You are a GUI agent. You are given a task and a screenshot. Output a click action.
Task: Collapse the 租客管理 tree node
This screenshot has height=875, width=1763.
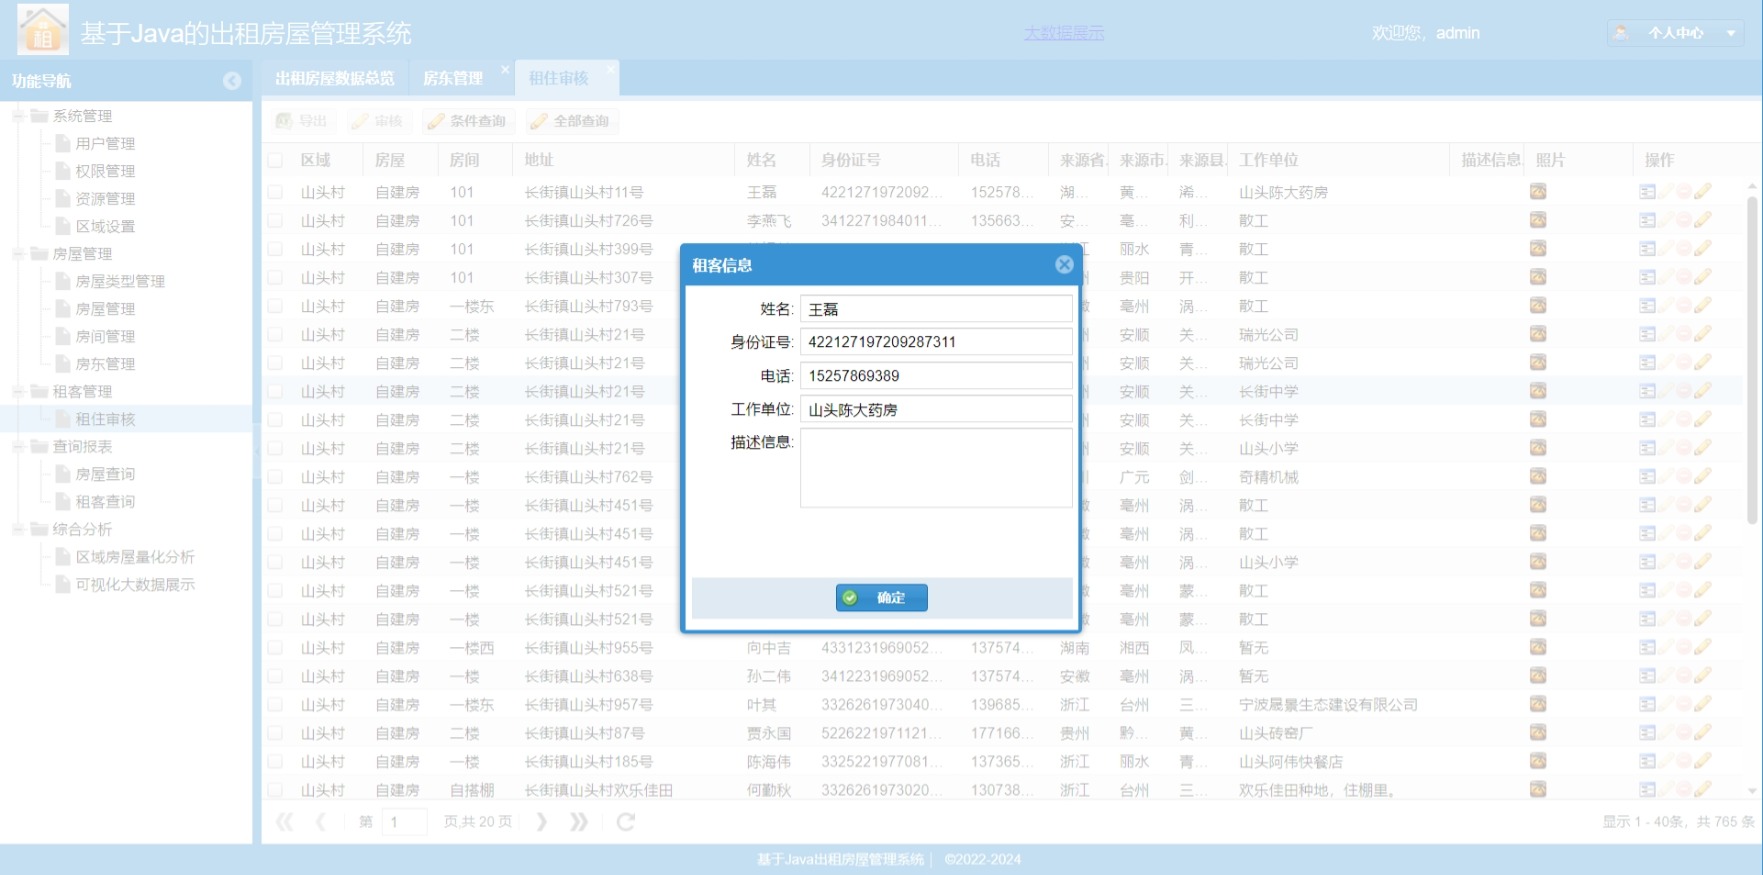click(18, 391)
